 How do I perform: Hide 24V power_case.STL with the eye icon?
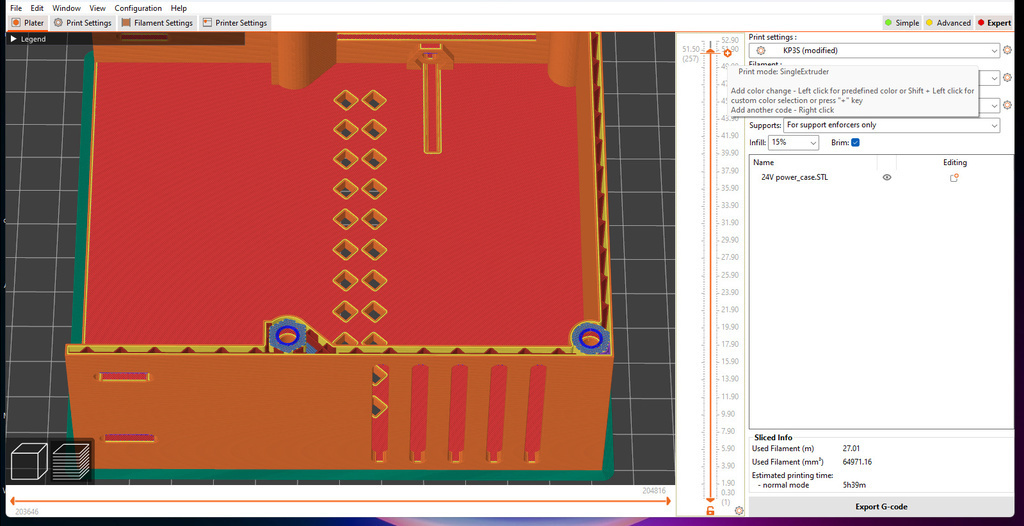coord(887,177)
